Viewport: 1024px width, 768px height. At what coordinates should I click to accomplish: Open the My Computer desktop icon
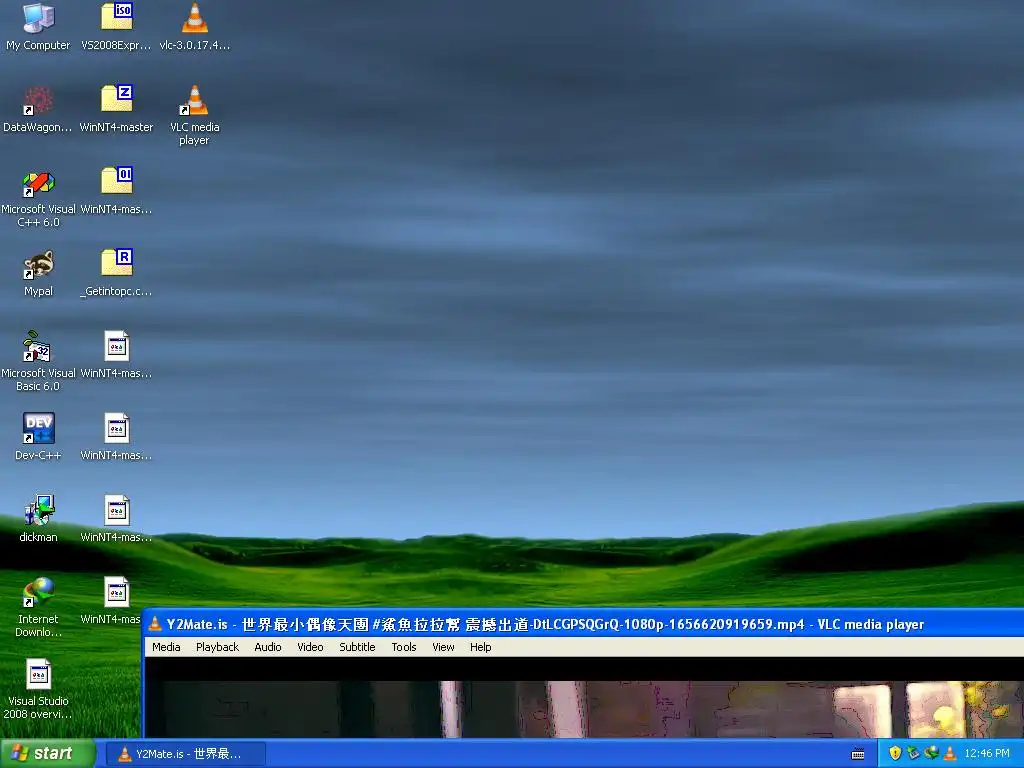coord(38,26)
